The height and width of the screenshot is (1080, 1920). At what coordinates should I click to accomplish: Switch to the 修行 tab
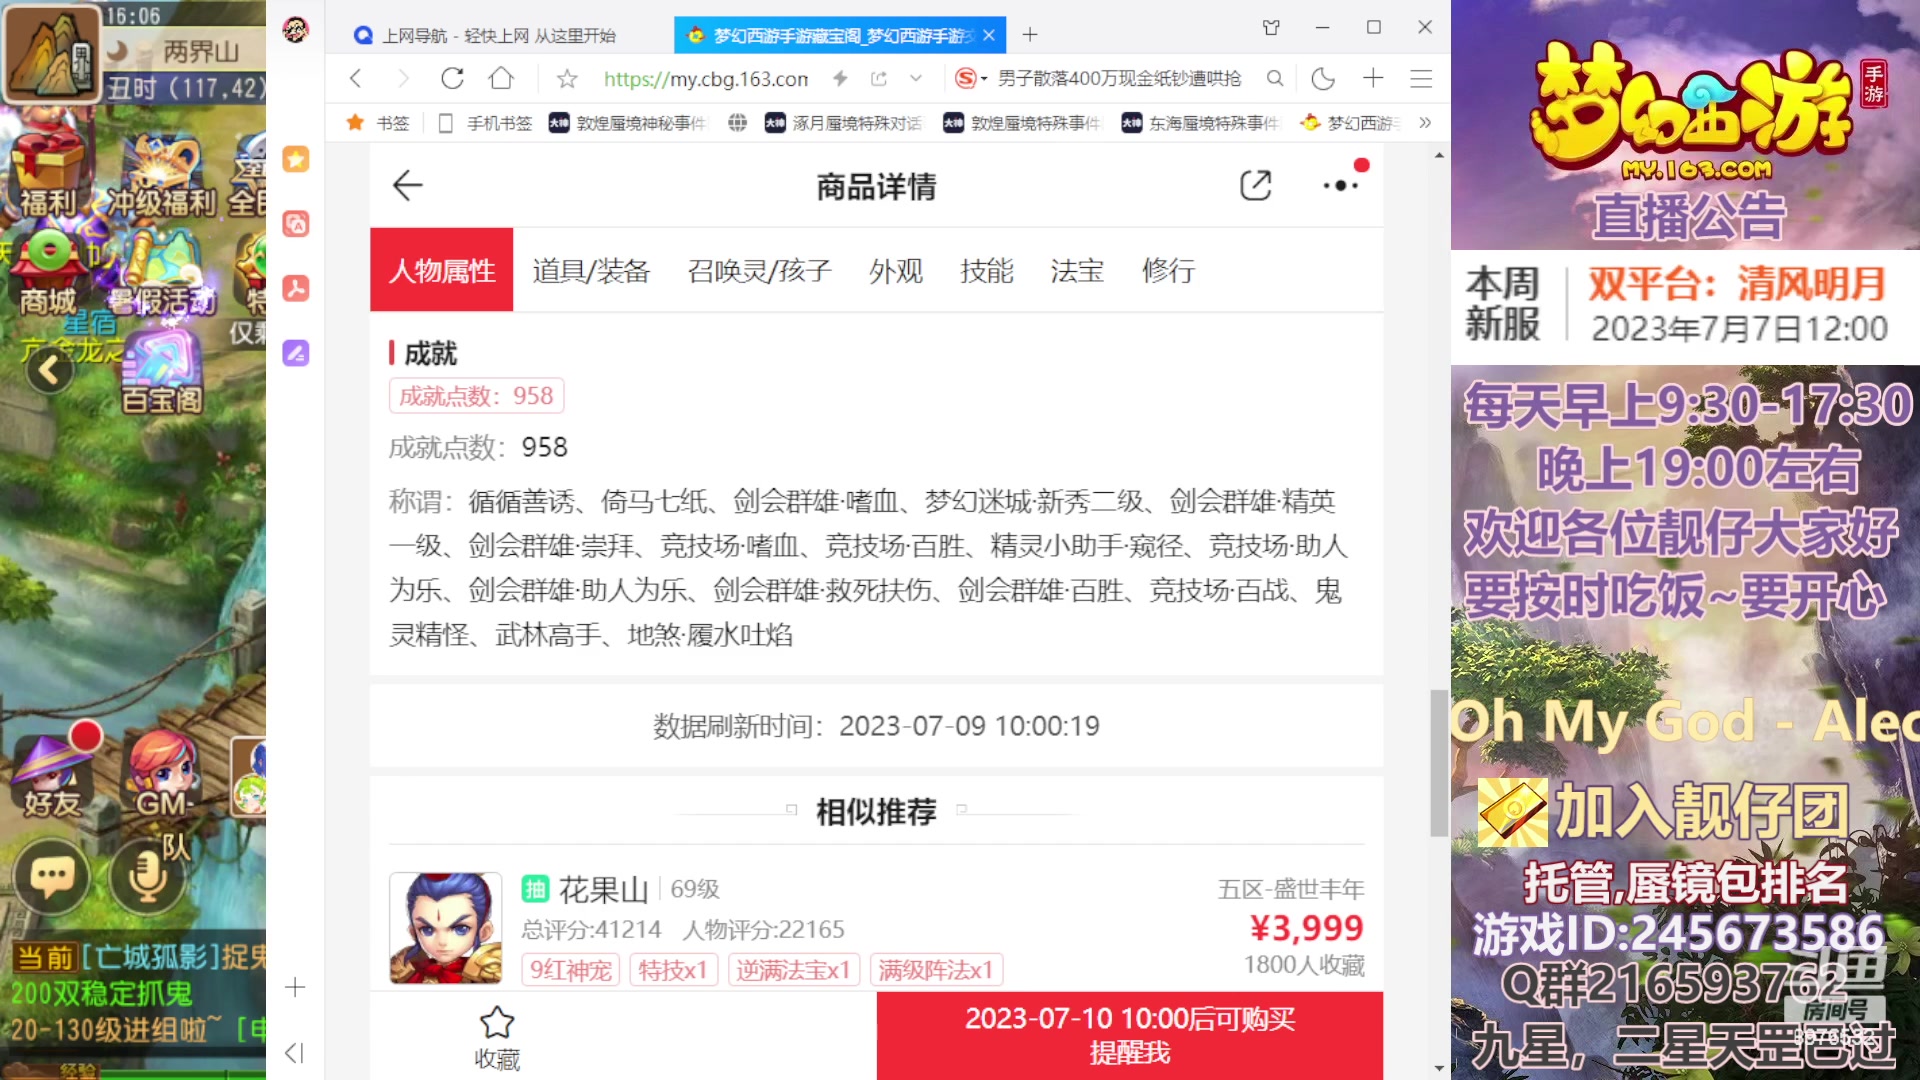tap(1168, 271)
